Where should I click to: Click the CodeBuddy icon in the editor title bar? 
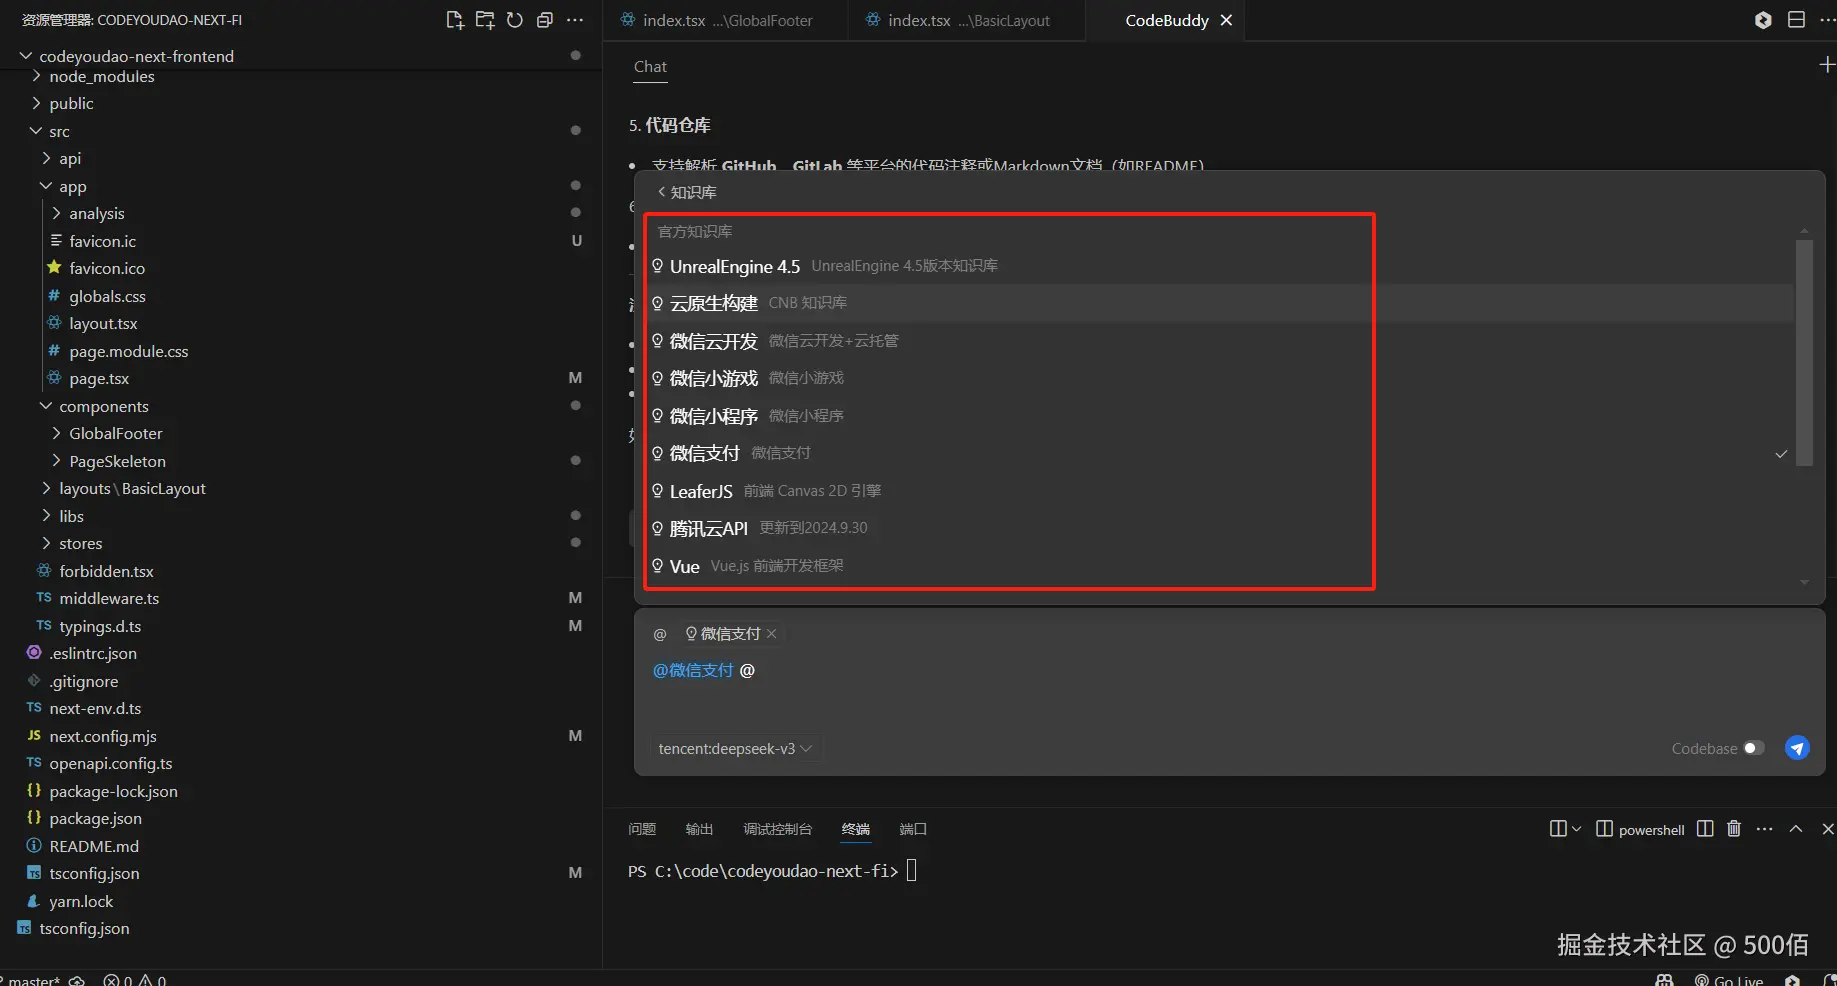(1763, 20)
